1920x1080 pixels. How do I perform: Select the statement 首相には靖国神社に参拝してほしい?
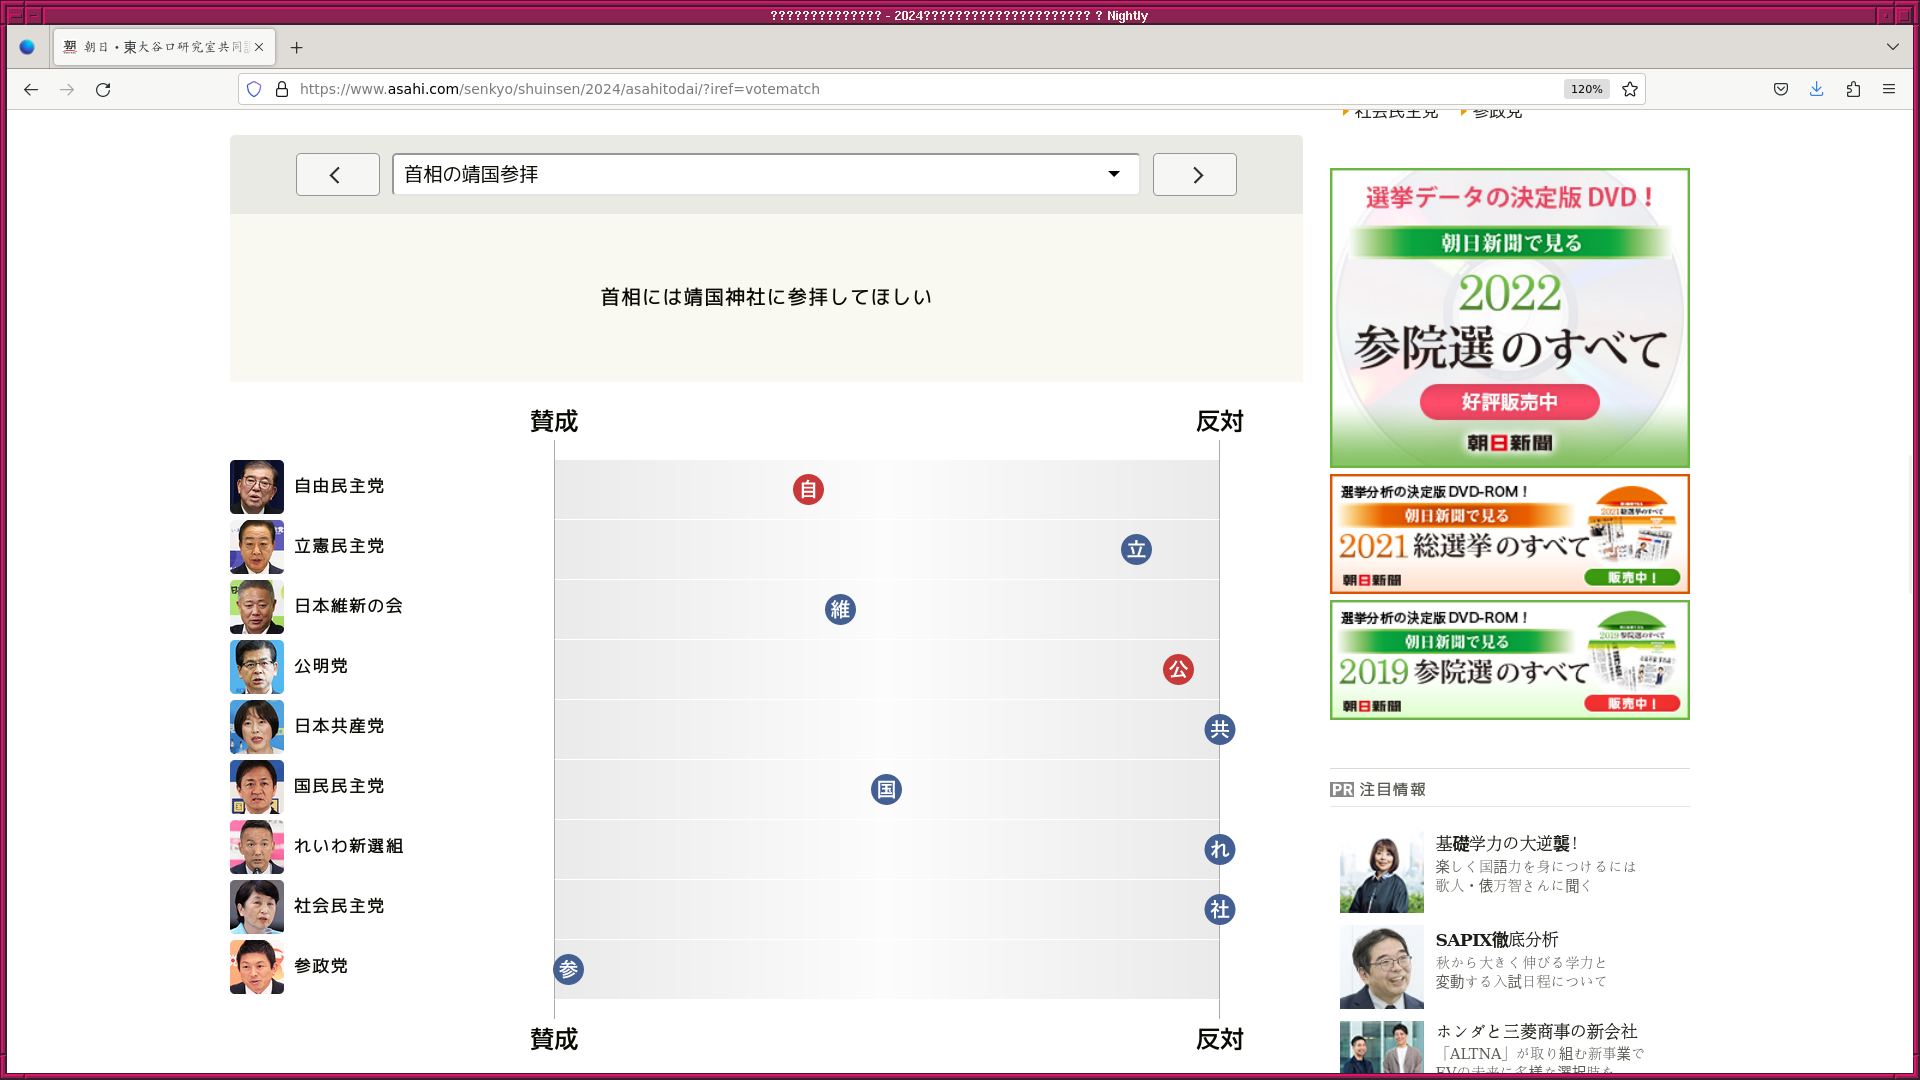[766, 297]
